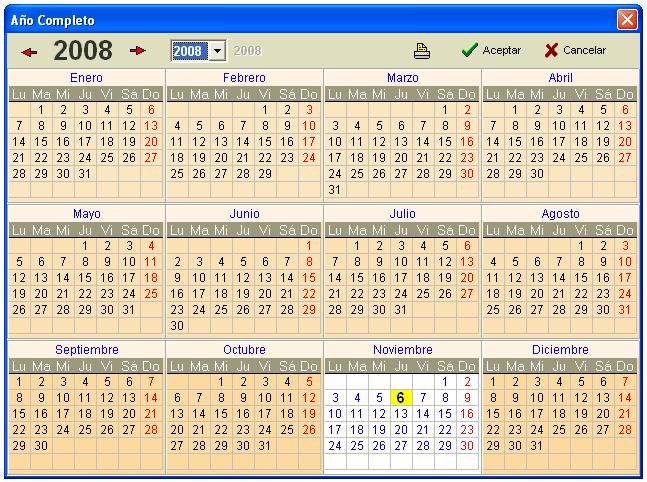Go to previous year with left red arrow
This screenshot has height=482, width=647.
[x=29, y=52]
